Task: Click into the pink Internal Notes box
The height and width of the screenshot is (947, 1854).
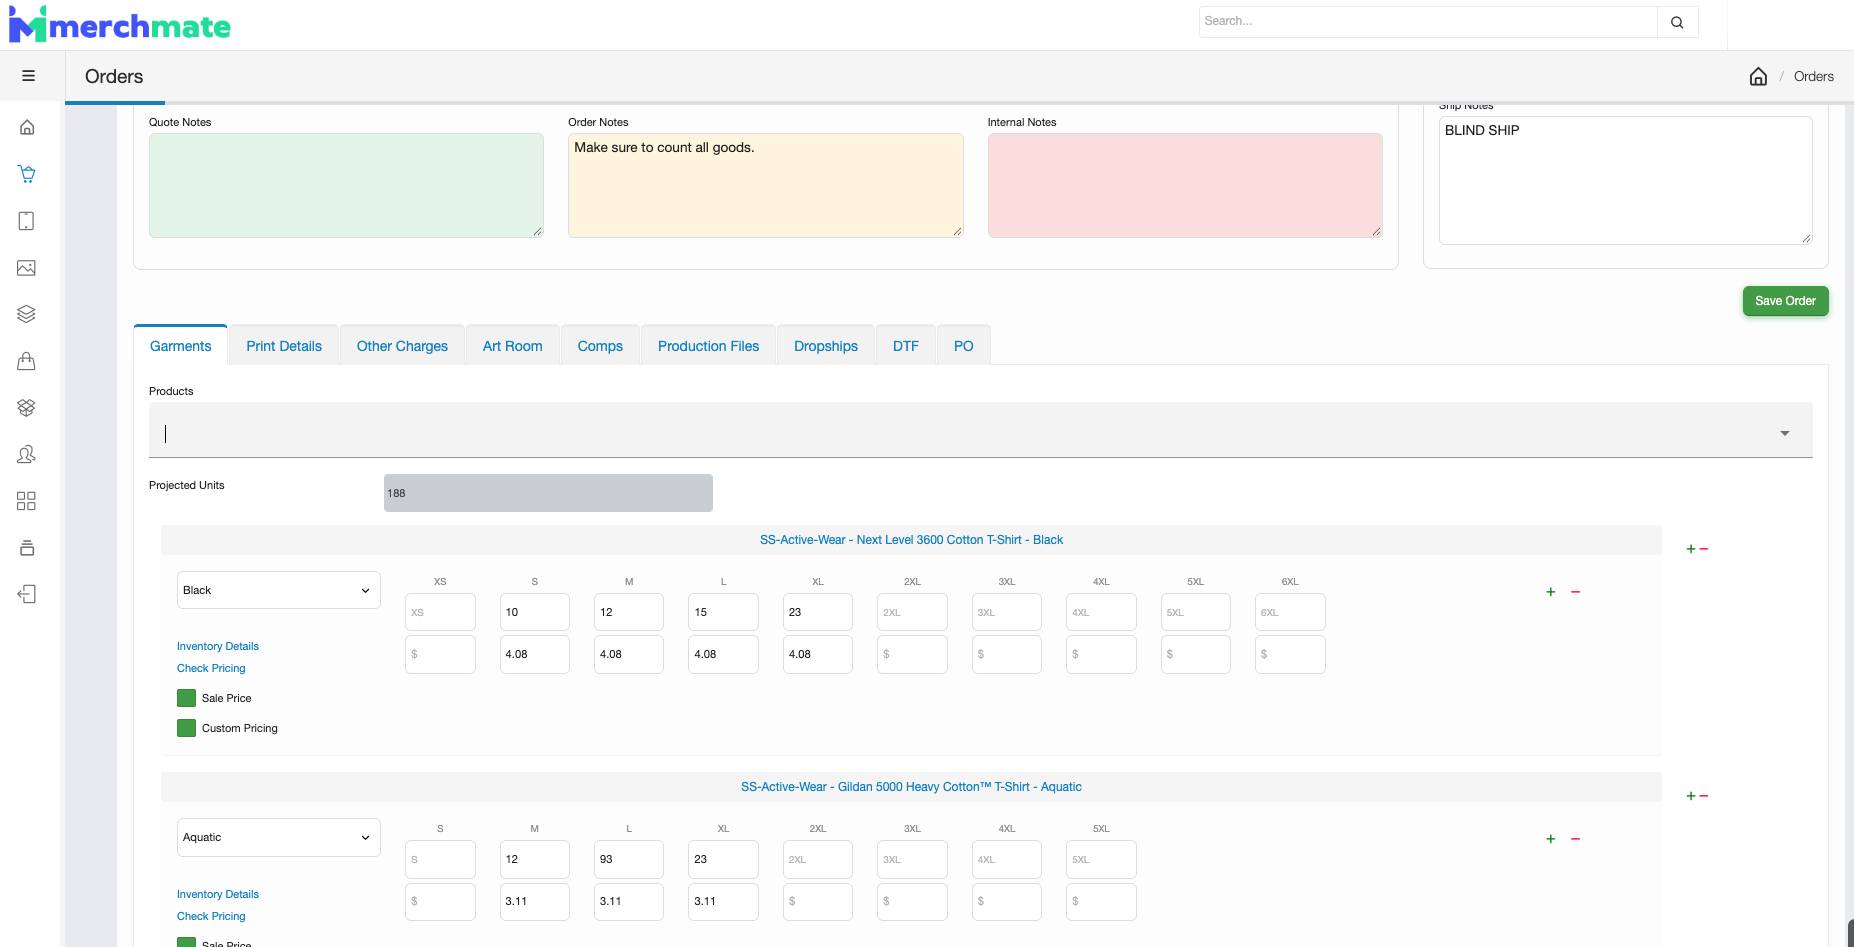Action: [x=1185, y=186]
